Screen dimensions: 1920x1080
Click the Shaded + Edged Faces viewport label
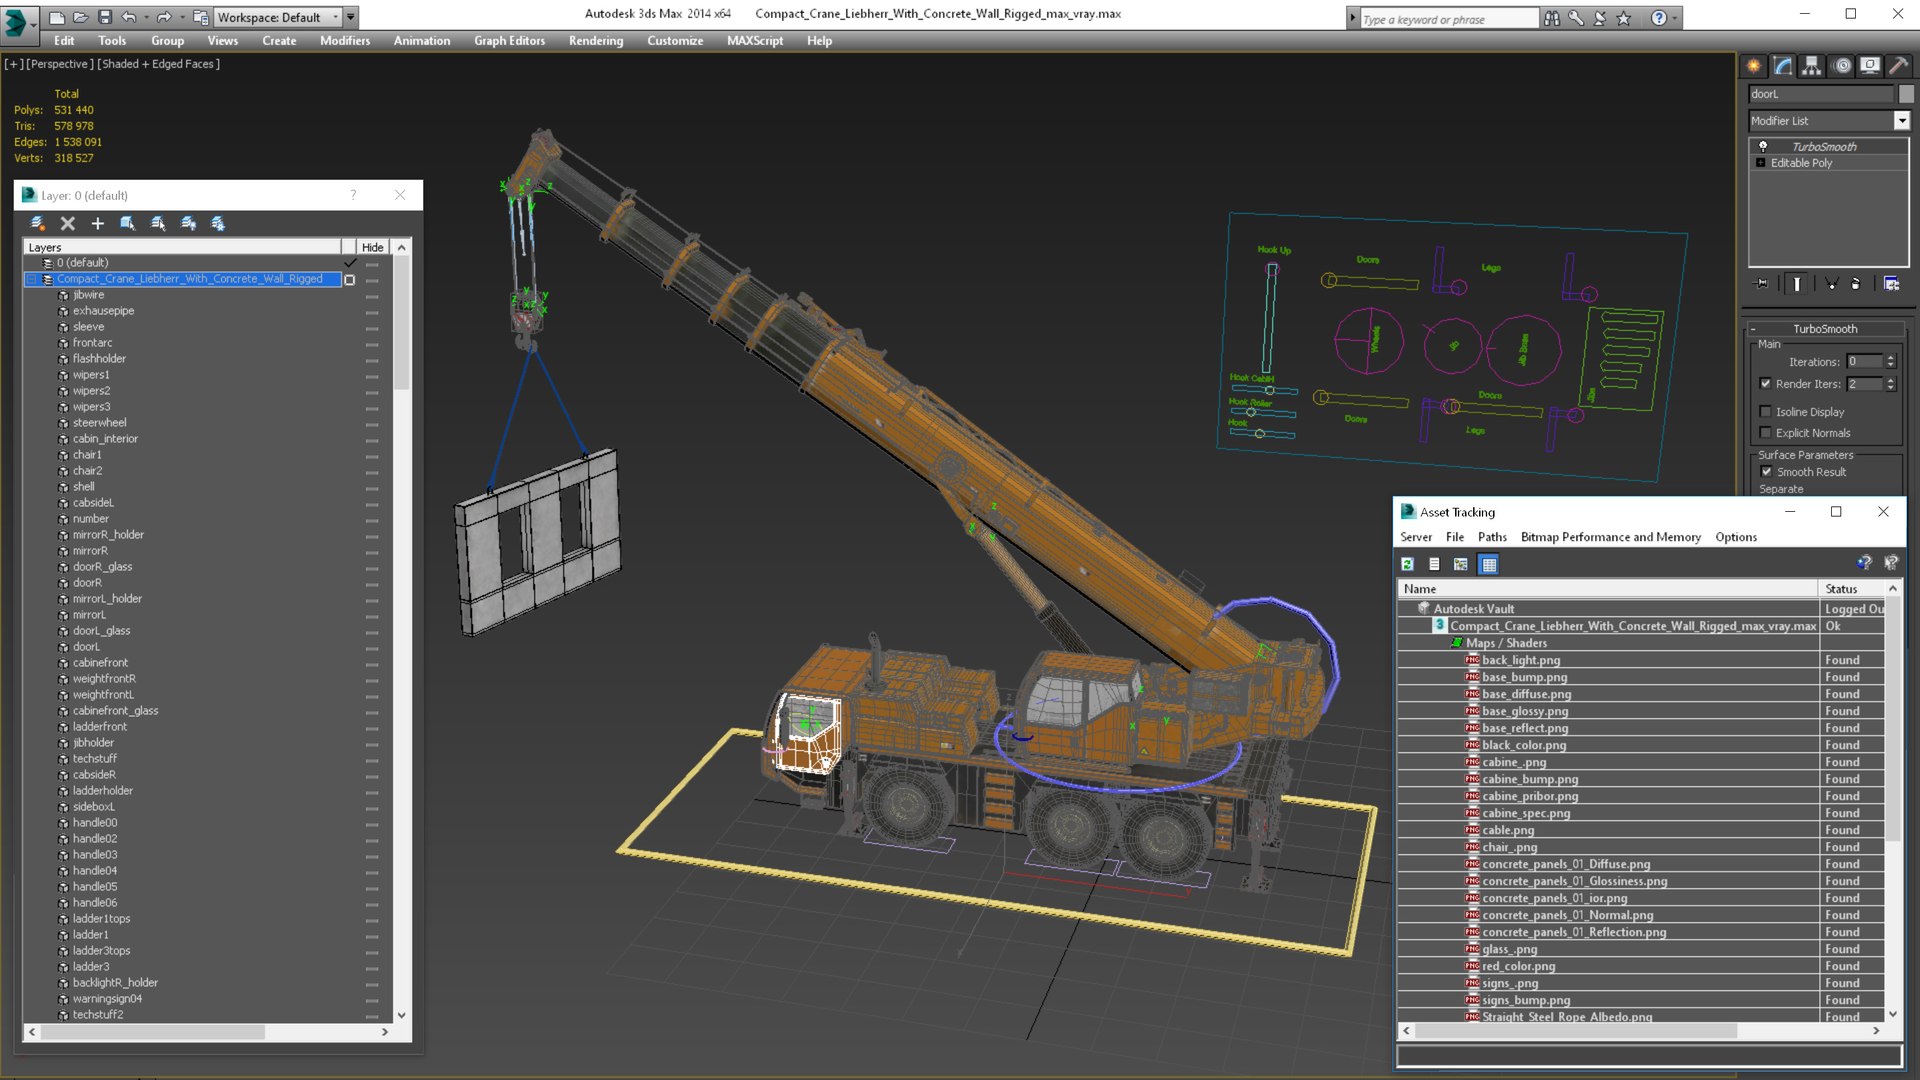158,64
